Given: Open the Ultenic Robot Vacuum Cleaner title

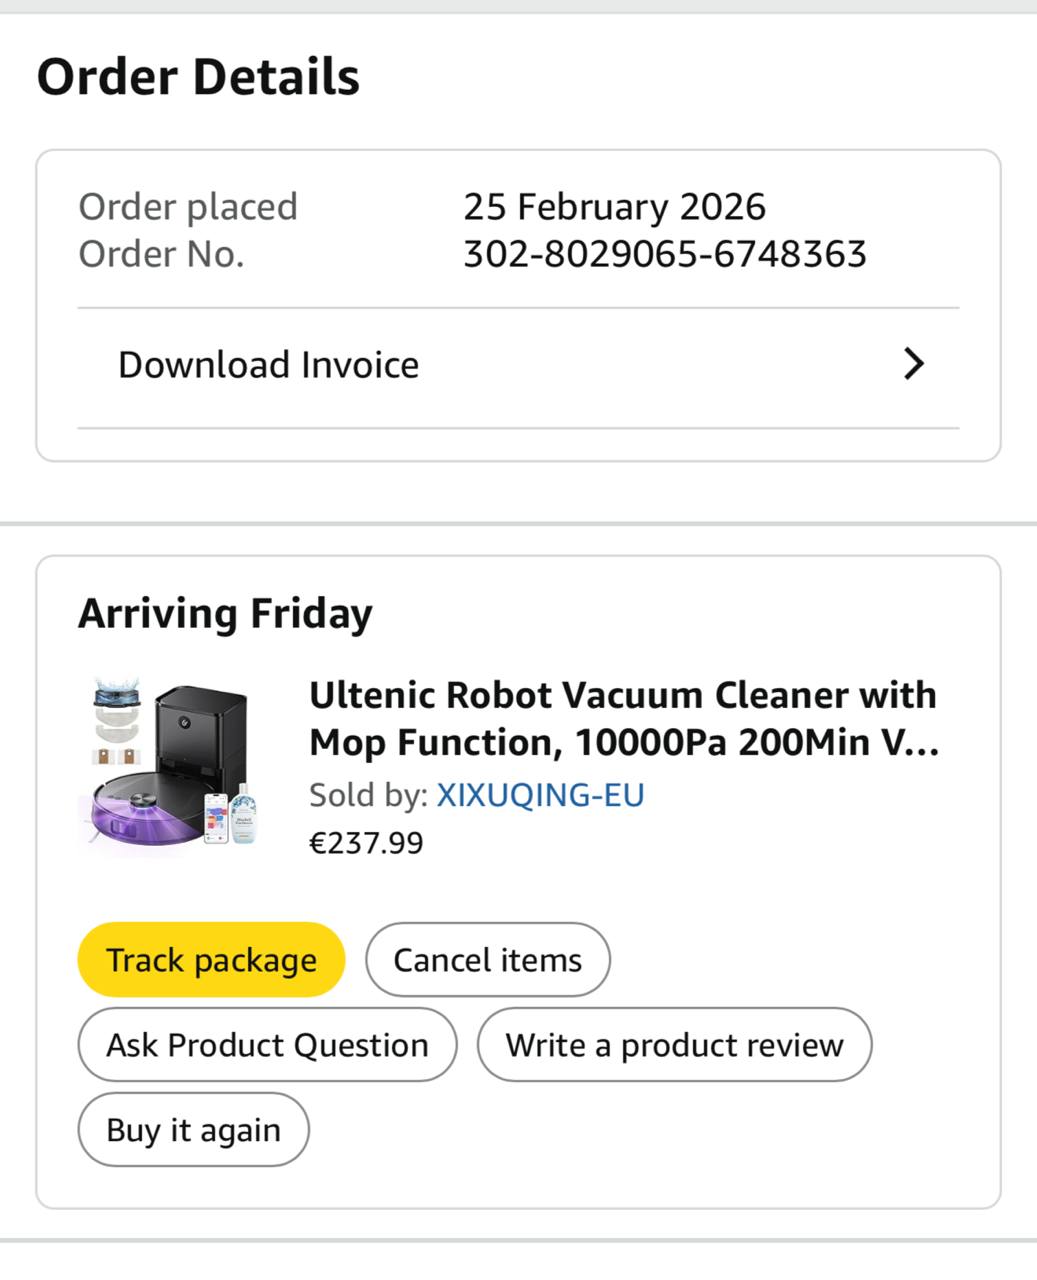Looking at the screenshot, I should [622, 719].
